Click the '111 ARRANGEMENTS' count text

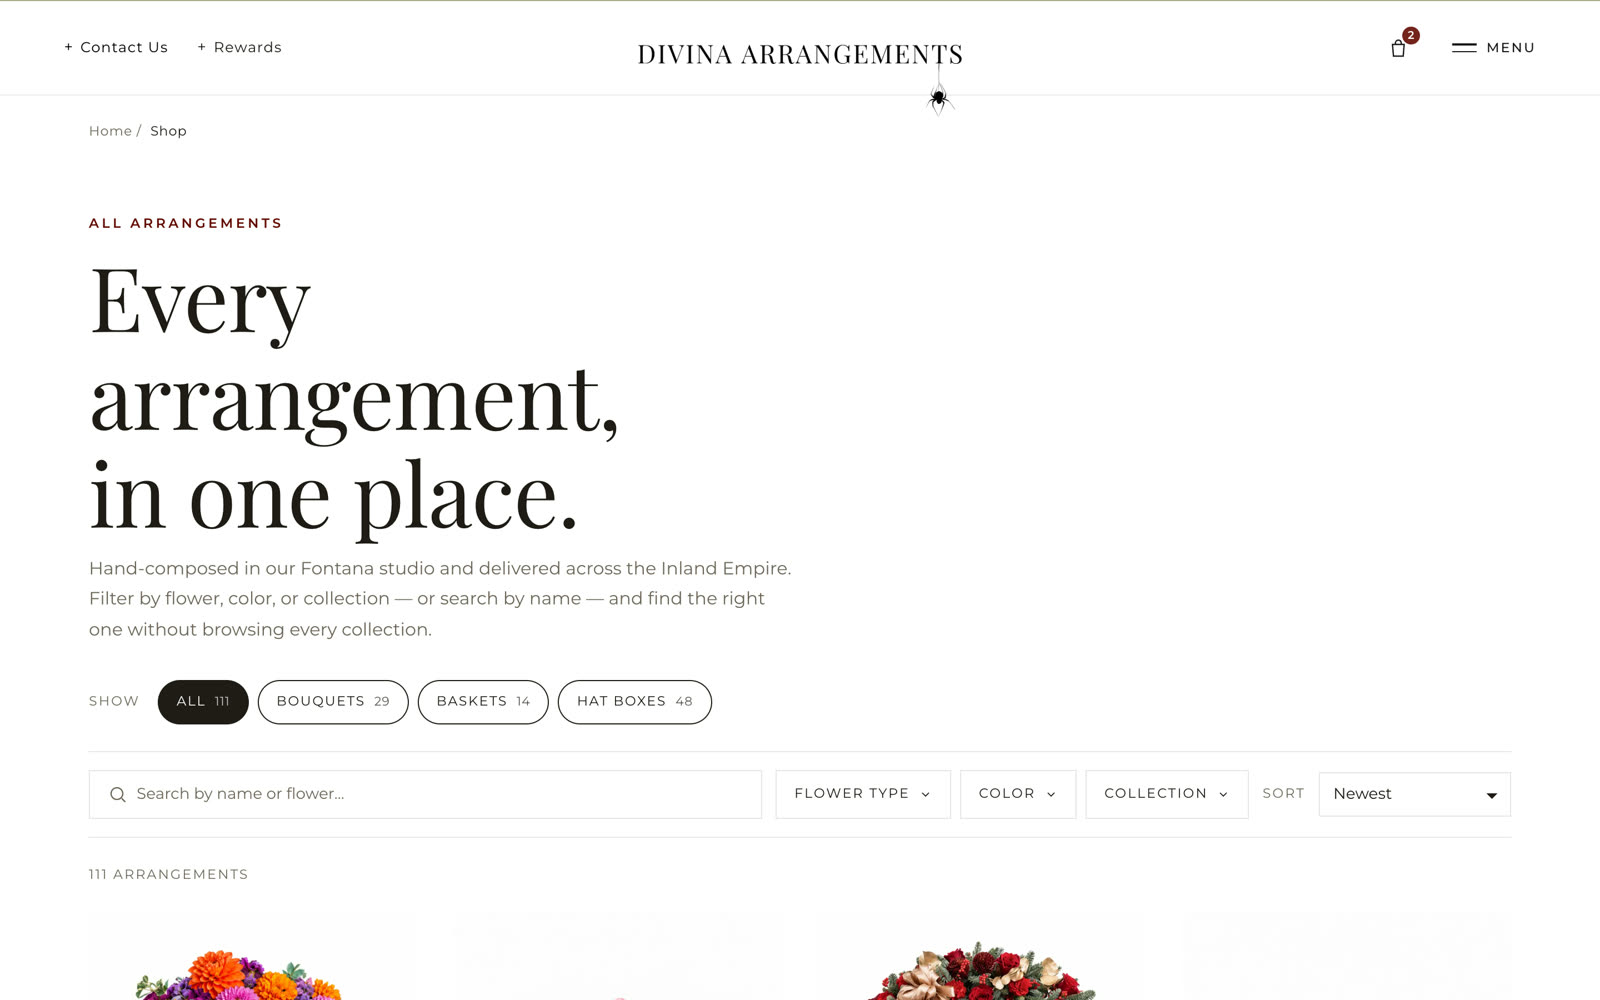pyautogui.click(x=168, y=874)
